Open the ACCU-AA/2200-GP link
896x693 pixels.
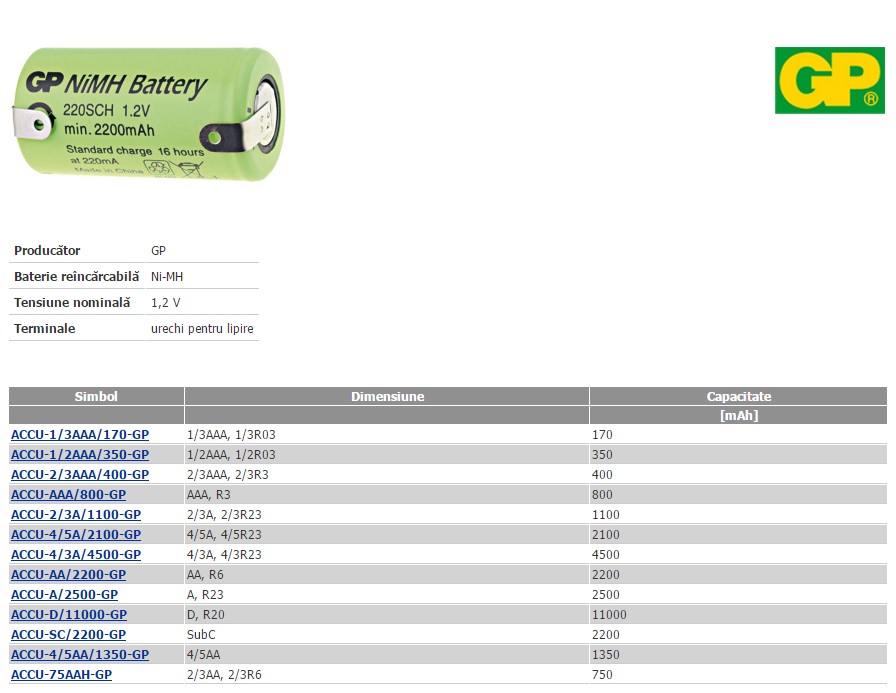click(69, 575)
